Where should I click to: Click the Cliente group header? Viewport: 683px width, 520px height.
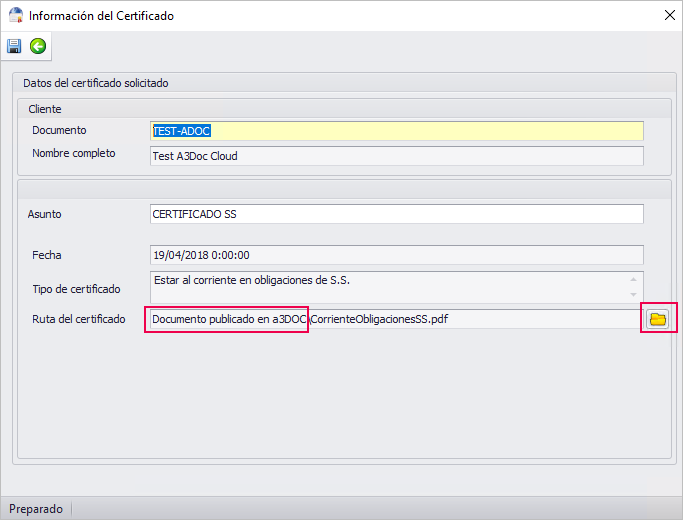[x=45, y=109]
